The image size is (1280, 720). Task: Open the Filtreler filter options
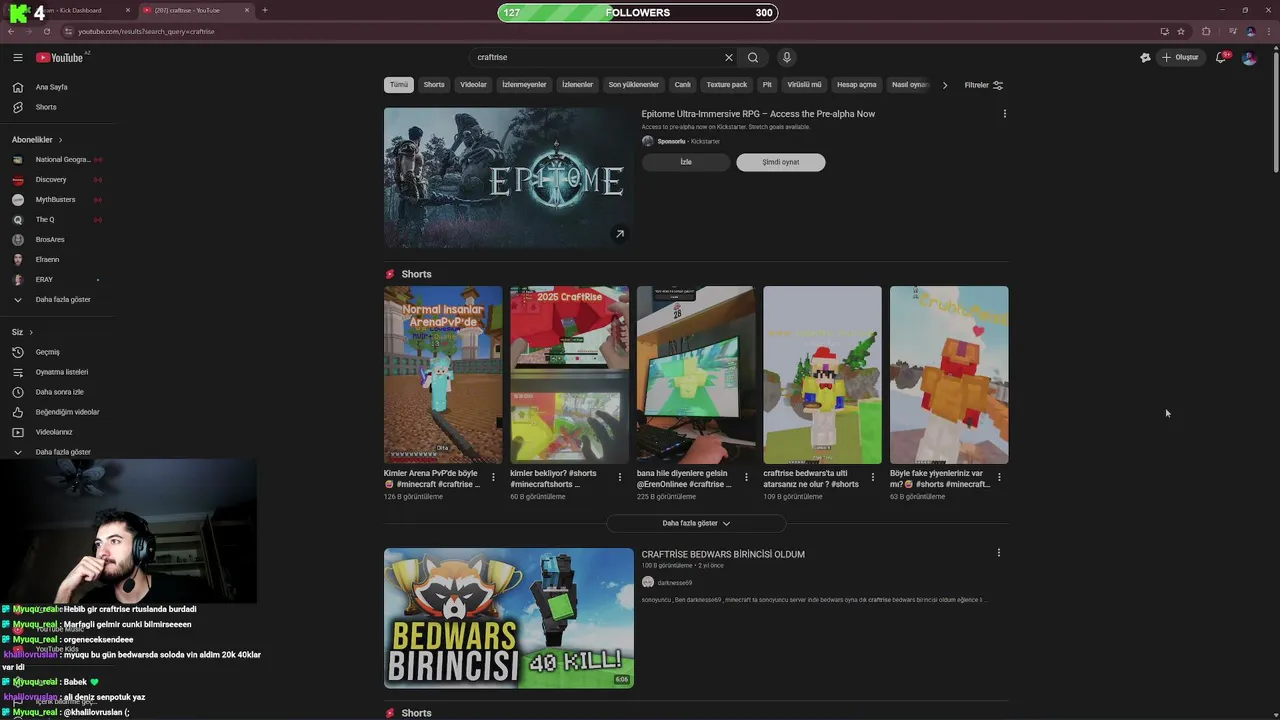pos(984,85)
